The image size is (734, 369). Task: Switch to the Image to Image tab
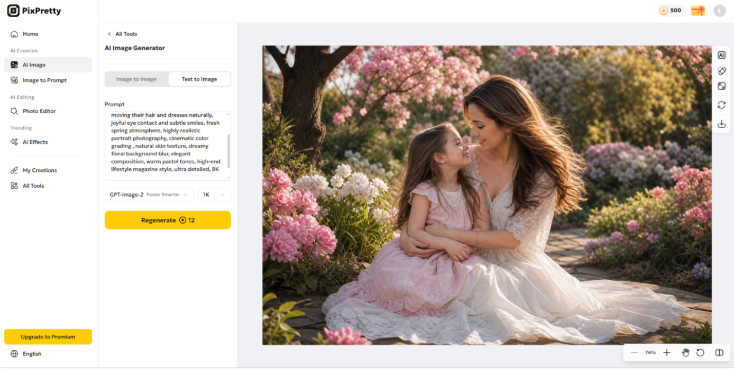pos(136,79)
